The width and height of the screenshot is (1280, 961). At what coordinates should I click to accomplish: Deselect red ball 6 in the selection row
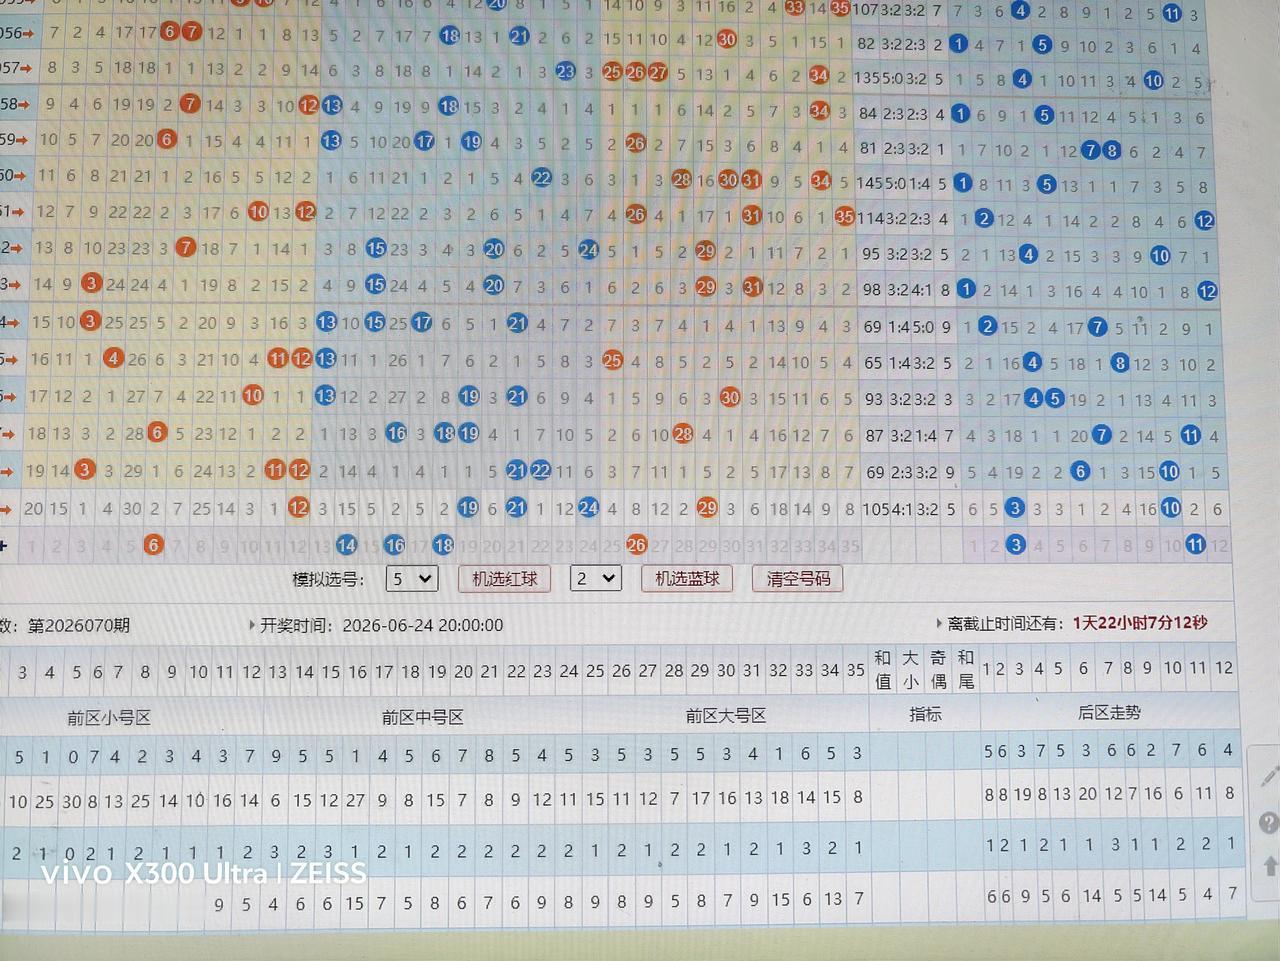153,545
